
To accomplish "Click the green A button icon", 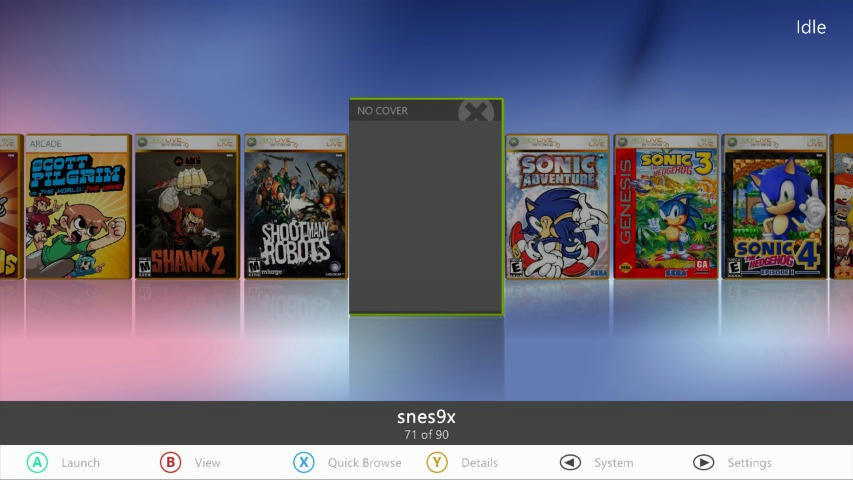I will coord(37,463).
